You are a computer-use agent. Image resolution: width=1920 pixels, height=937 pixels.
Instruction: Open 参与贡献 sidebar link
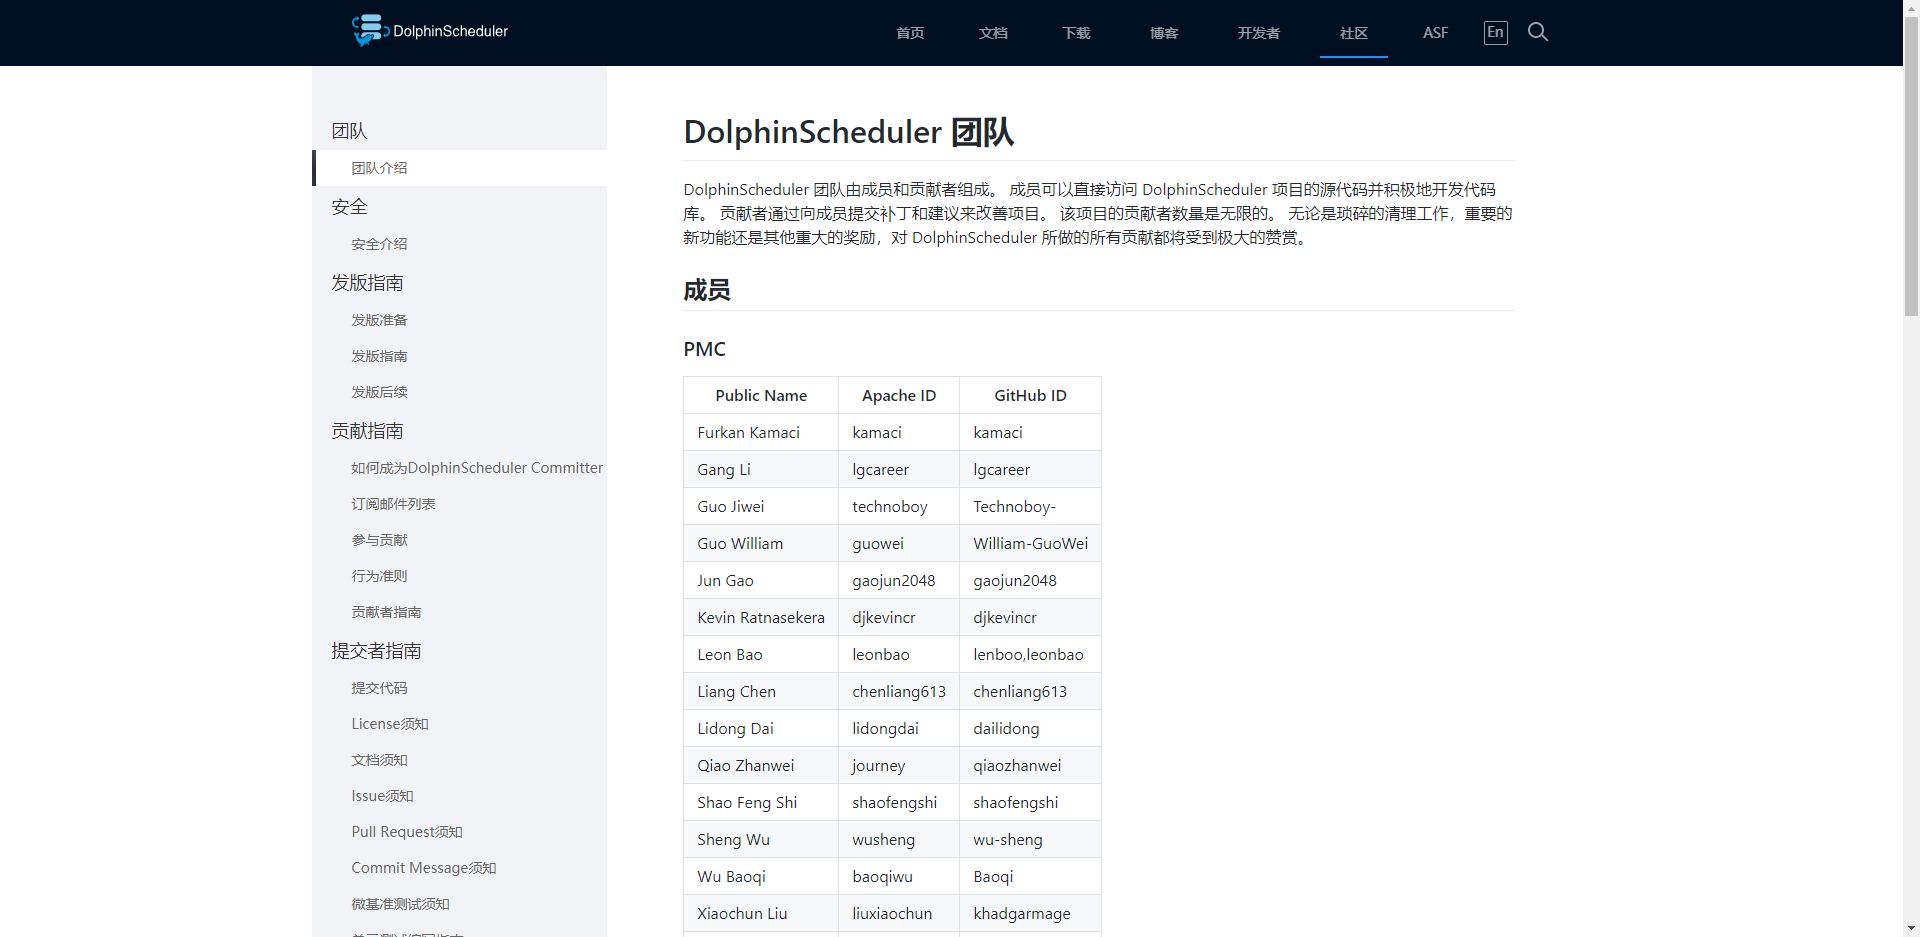click(379, 540)
